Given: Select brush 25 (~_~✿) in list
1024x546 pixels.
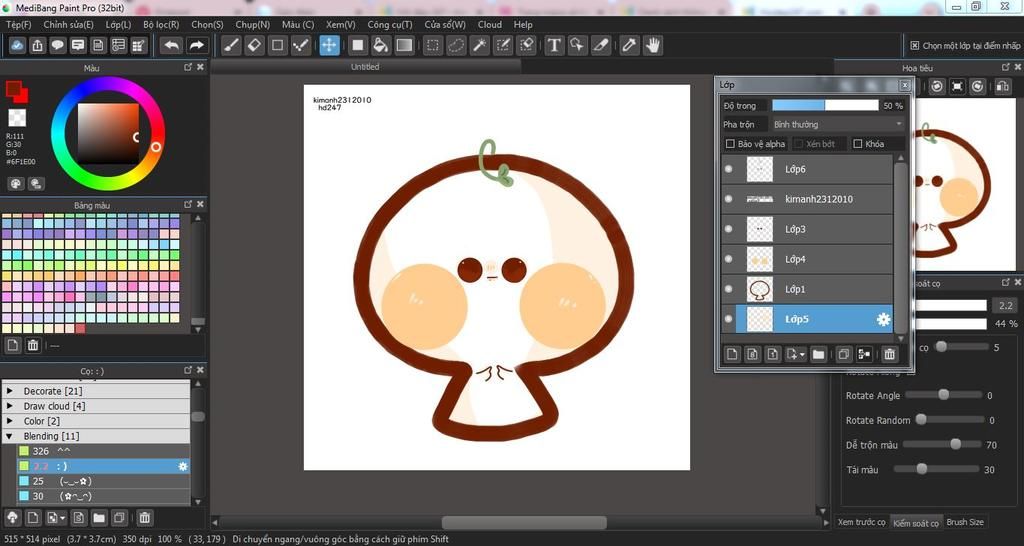Looking at the screenshot, I should (103, 481).
